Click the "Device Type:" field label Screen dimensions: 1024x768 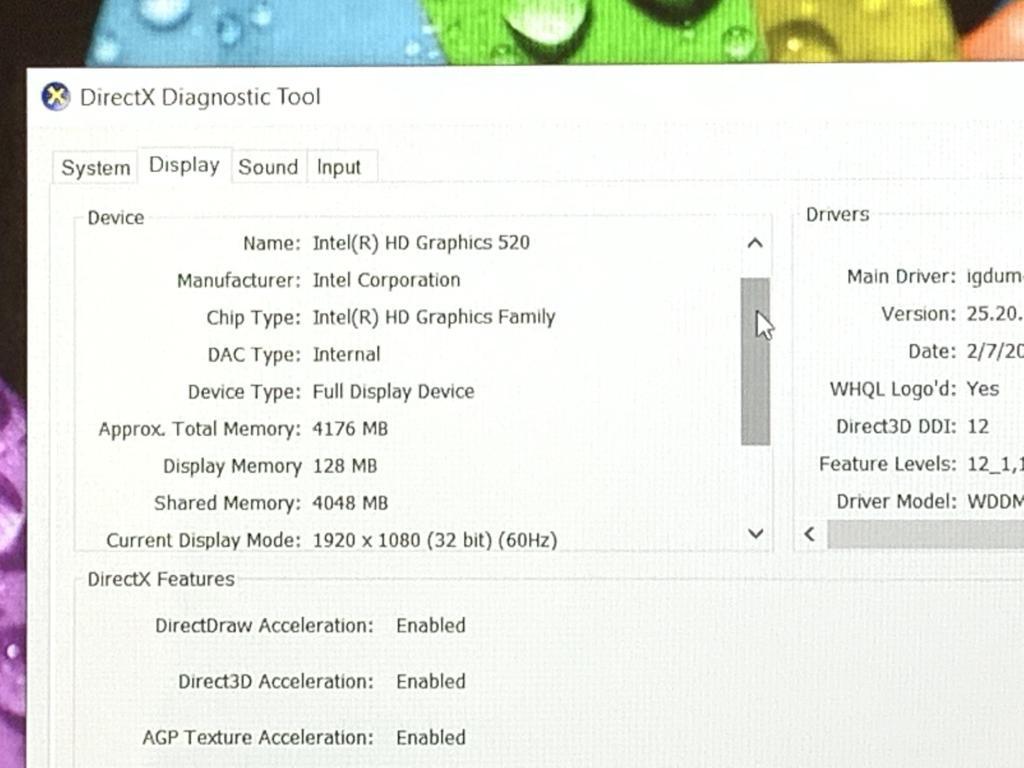click(x=244, y=392)
